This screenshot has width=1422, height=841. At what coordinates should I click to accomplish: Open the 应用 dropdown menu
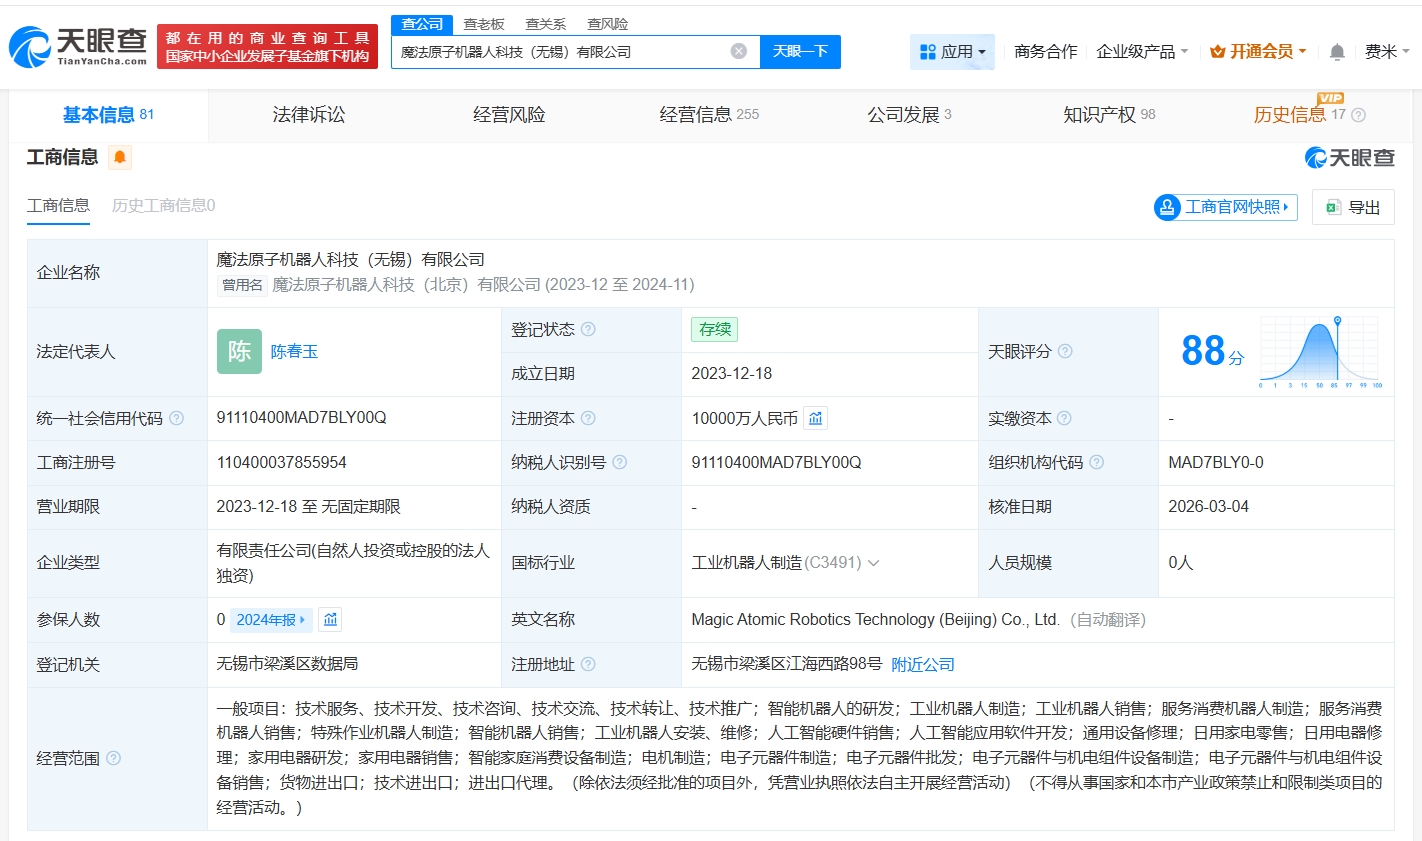pos(952,51)
